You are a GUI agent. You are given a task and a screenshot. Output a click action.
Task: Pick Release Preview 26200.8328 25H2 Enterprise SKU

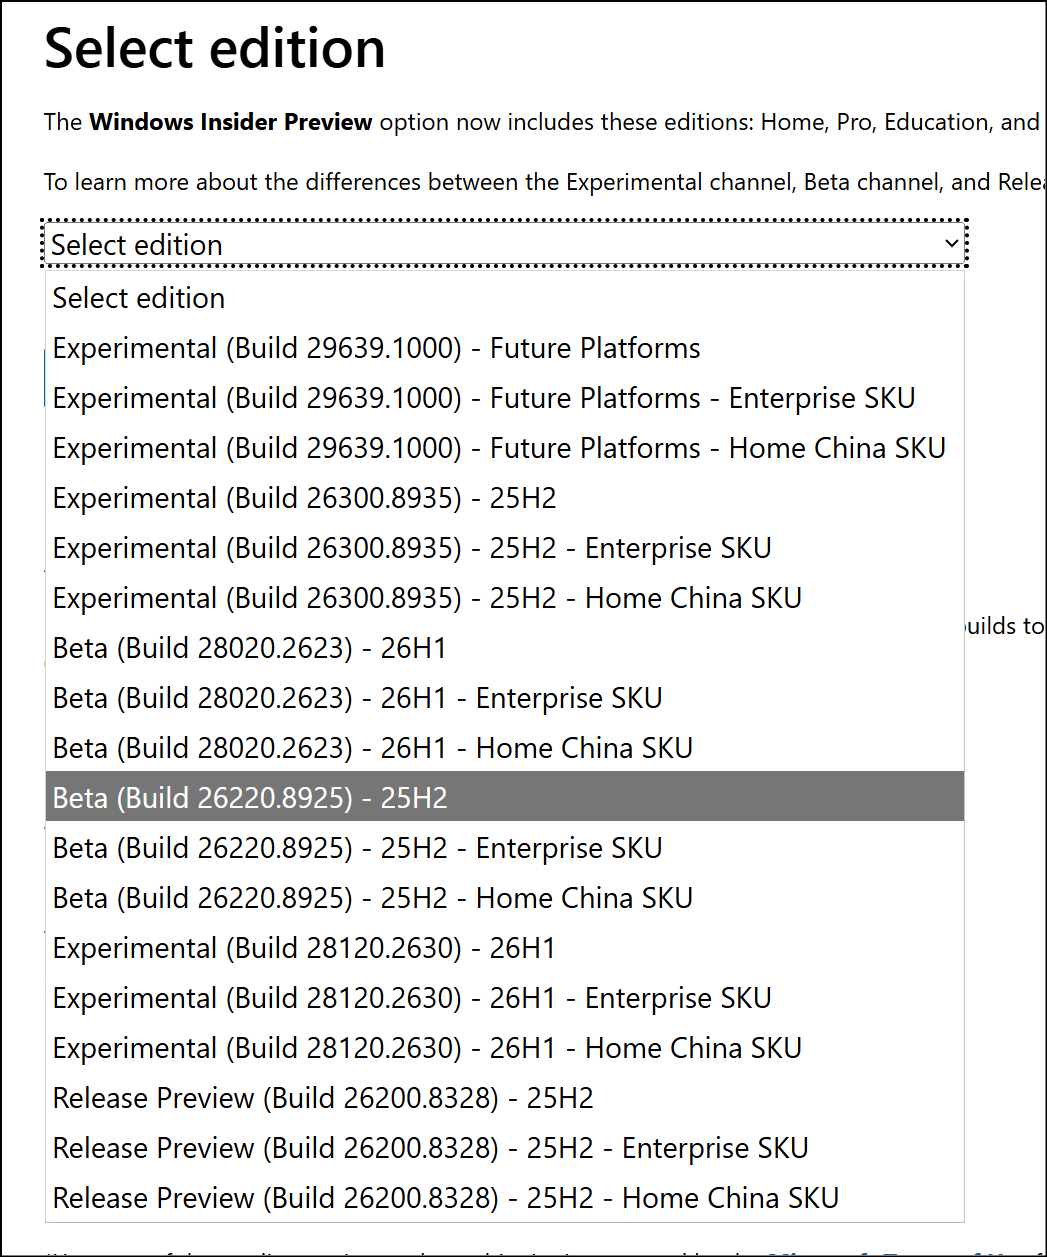click(505, 1148)
